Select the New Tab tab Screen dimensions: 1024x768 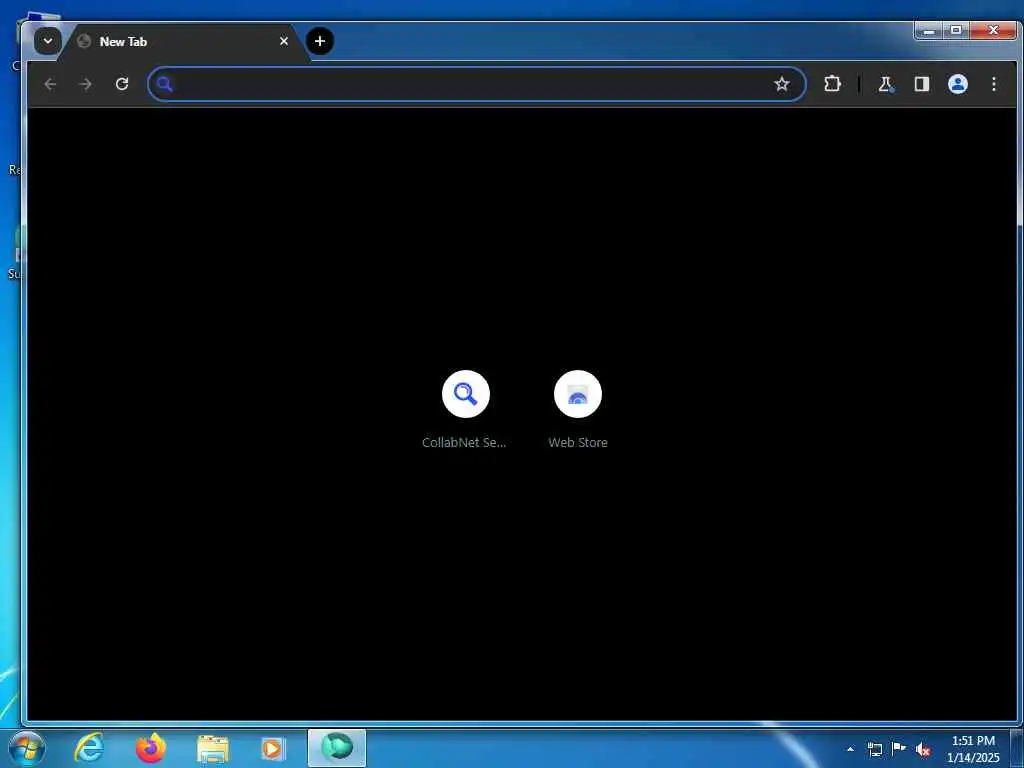[x=181, y=42]
